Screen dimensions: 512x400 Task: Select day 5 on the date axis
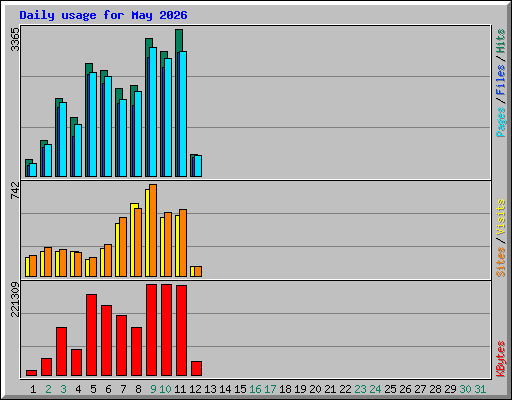[93, 389]
